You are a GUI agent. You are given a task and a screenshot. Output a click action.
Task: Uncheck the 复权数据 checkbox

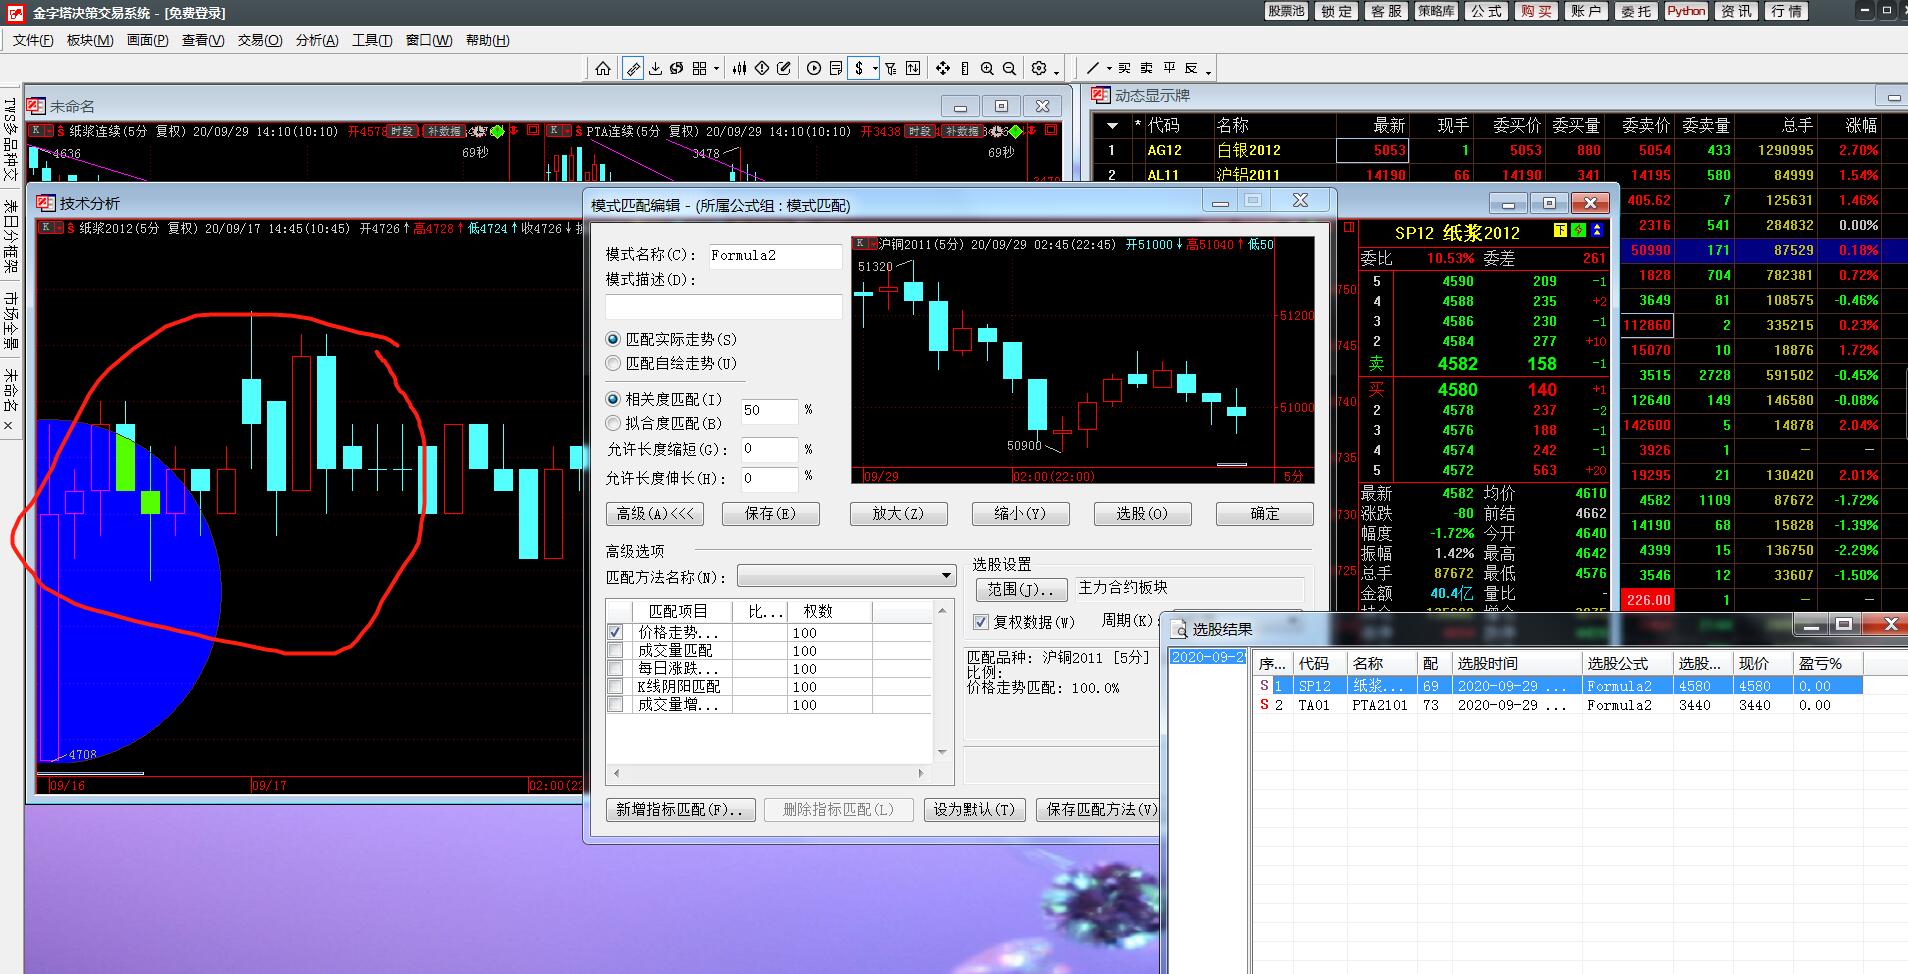click(981, 622)
